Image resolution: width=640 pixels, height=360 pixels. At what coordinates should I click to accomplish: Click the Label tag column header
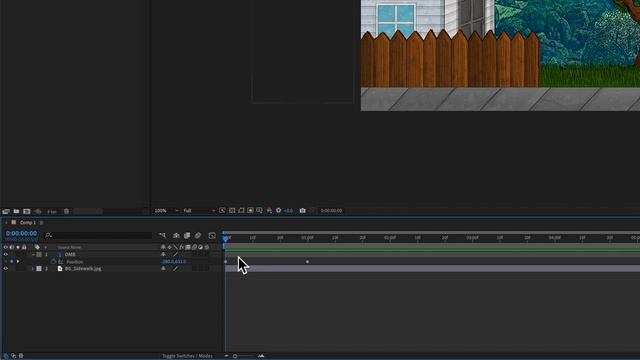tap(37, 247)
